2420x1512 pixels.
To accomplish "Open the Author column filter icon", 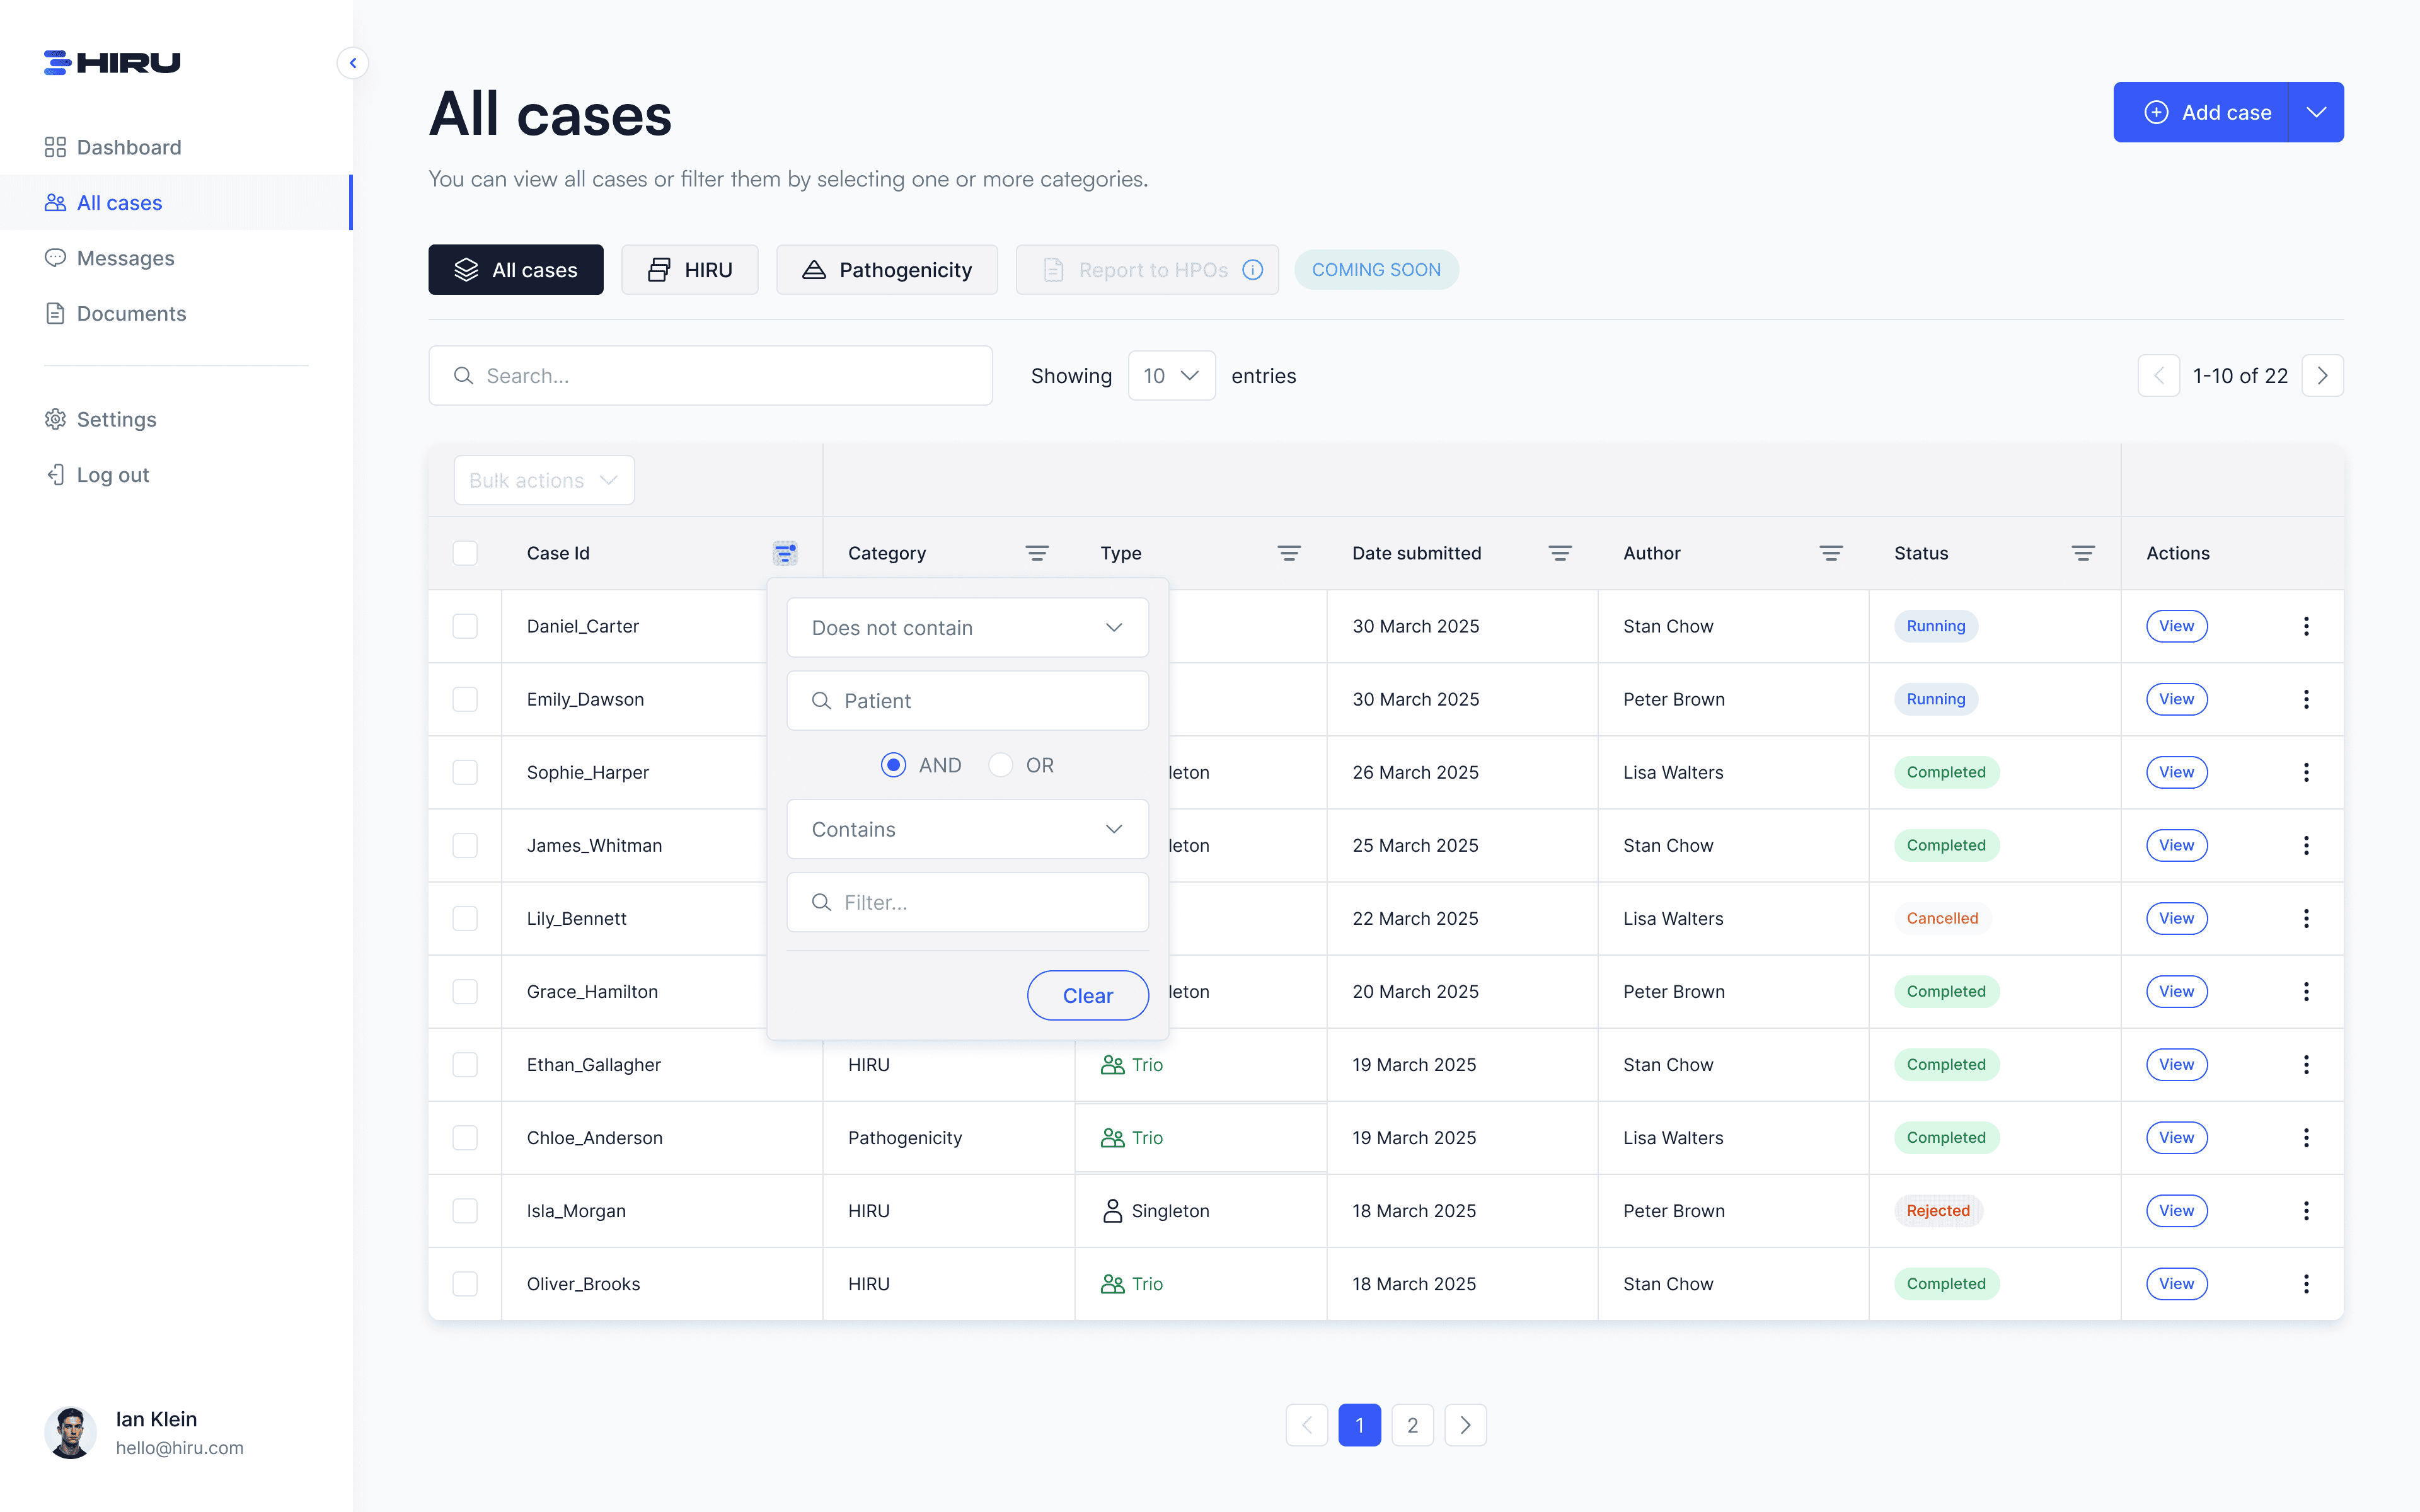I will [x=1831, y=553].
